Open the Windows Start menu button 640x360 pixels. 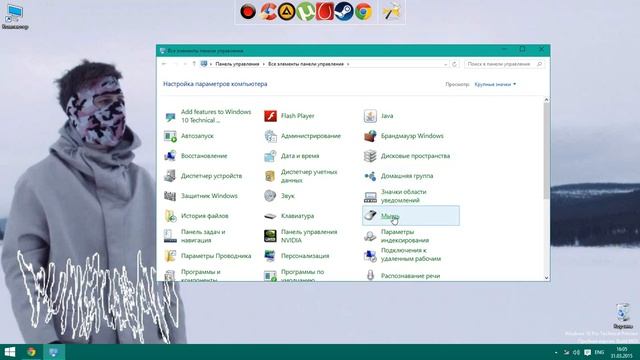pyautogui.click(x=10, y=352)
